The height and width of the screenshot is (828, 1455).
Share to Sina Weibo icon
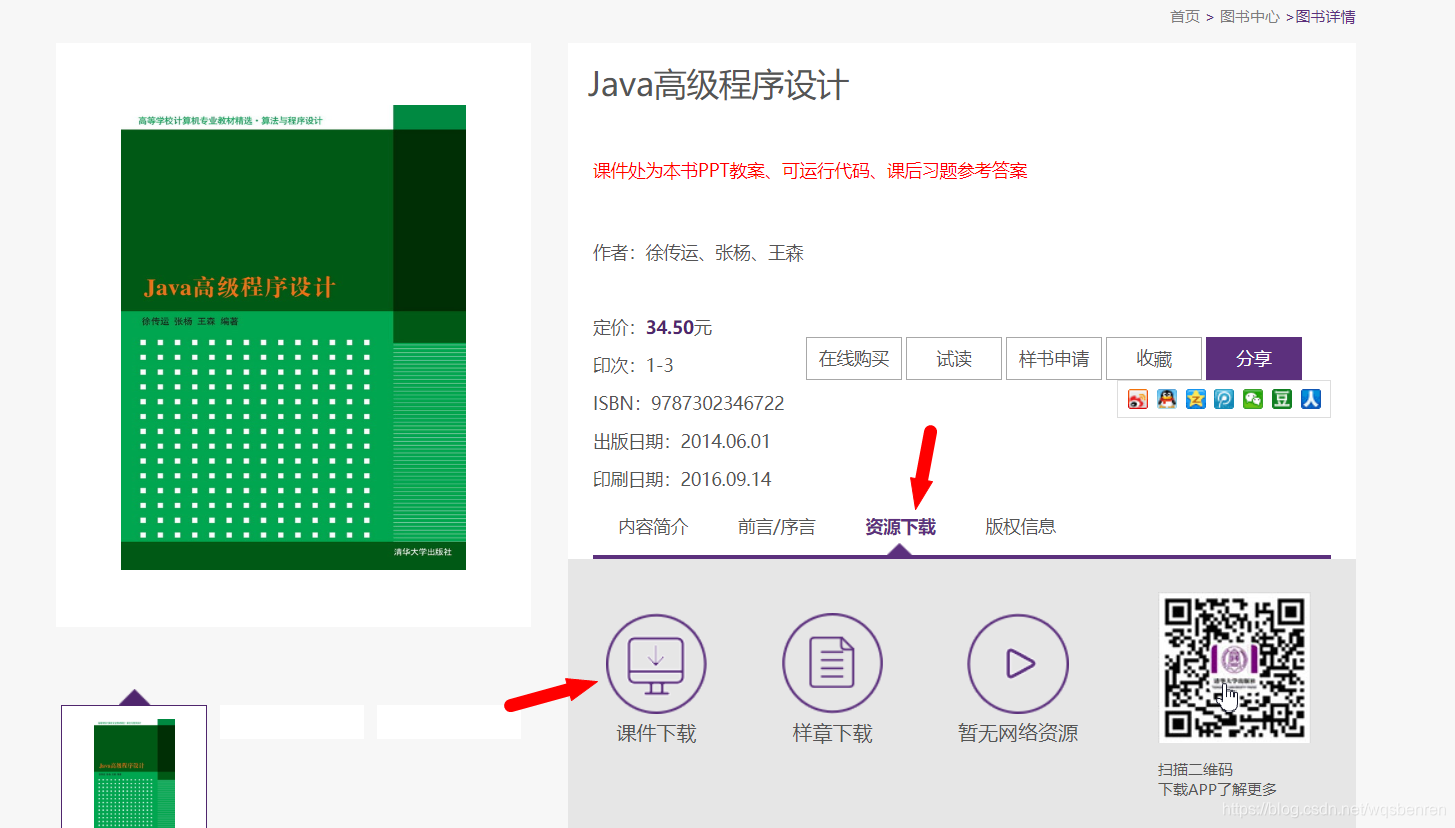[x=1138, y=399]
